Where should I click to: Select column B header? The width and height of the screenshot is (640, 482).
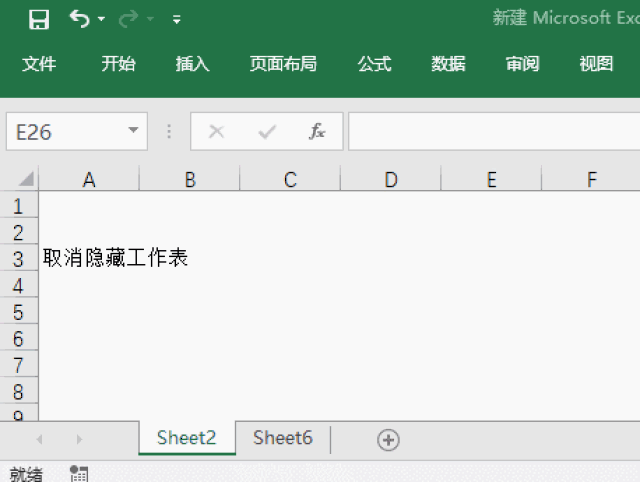[190, 179]
